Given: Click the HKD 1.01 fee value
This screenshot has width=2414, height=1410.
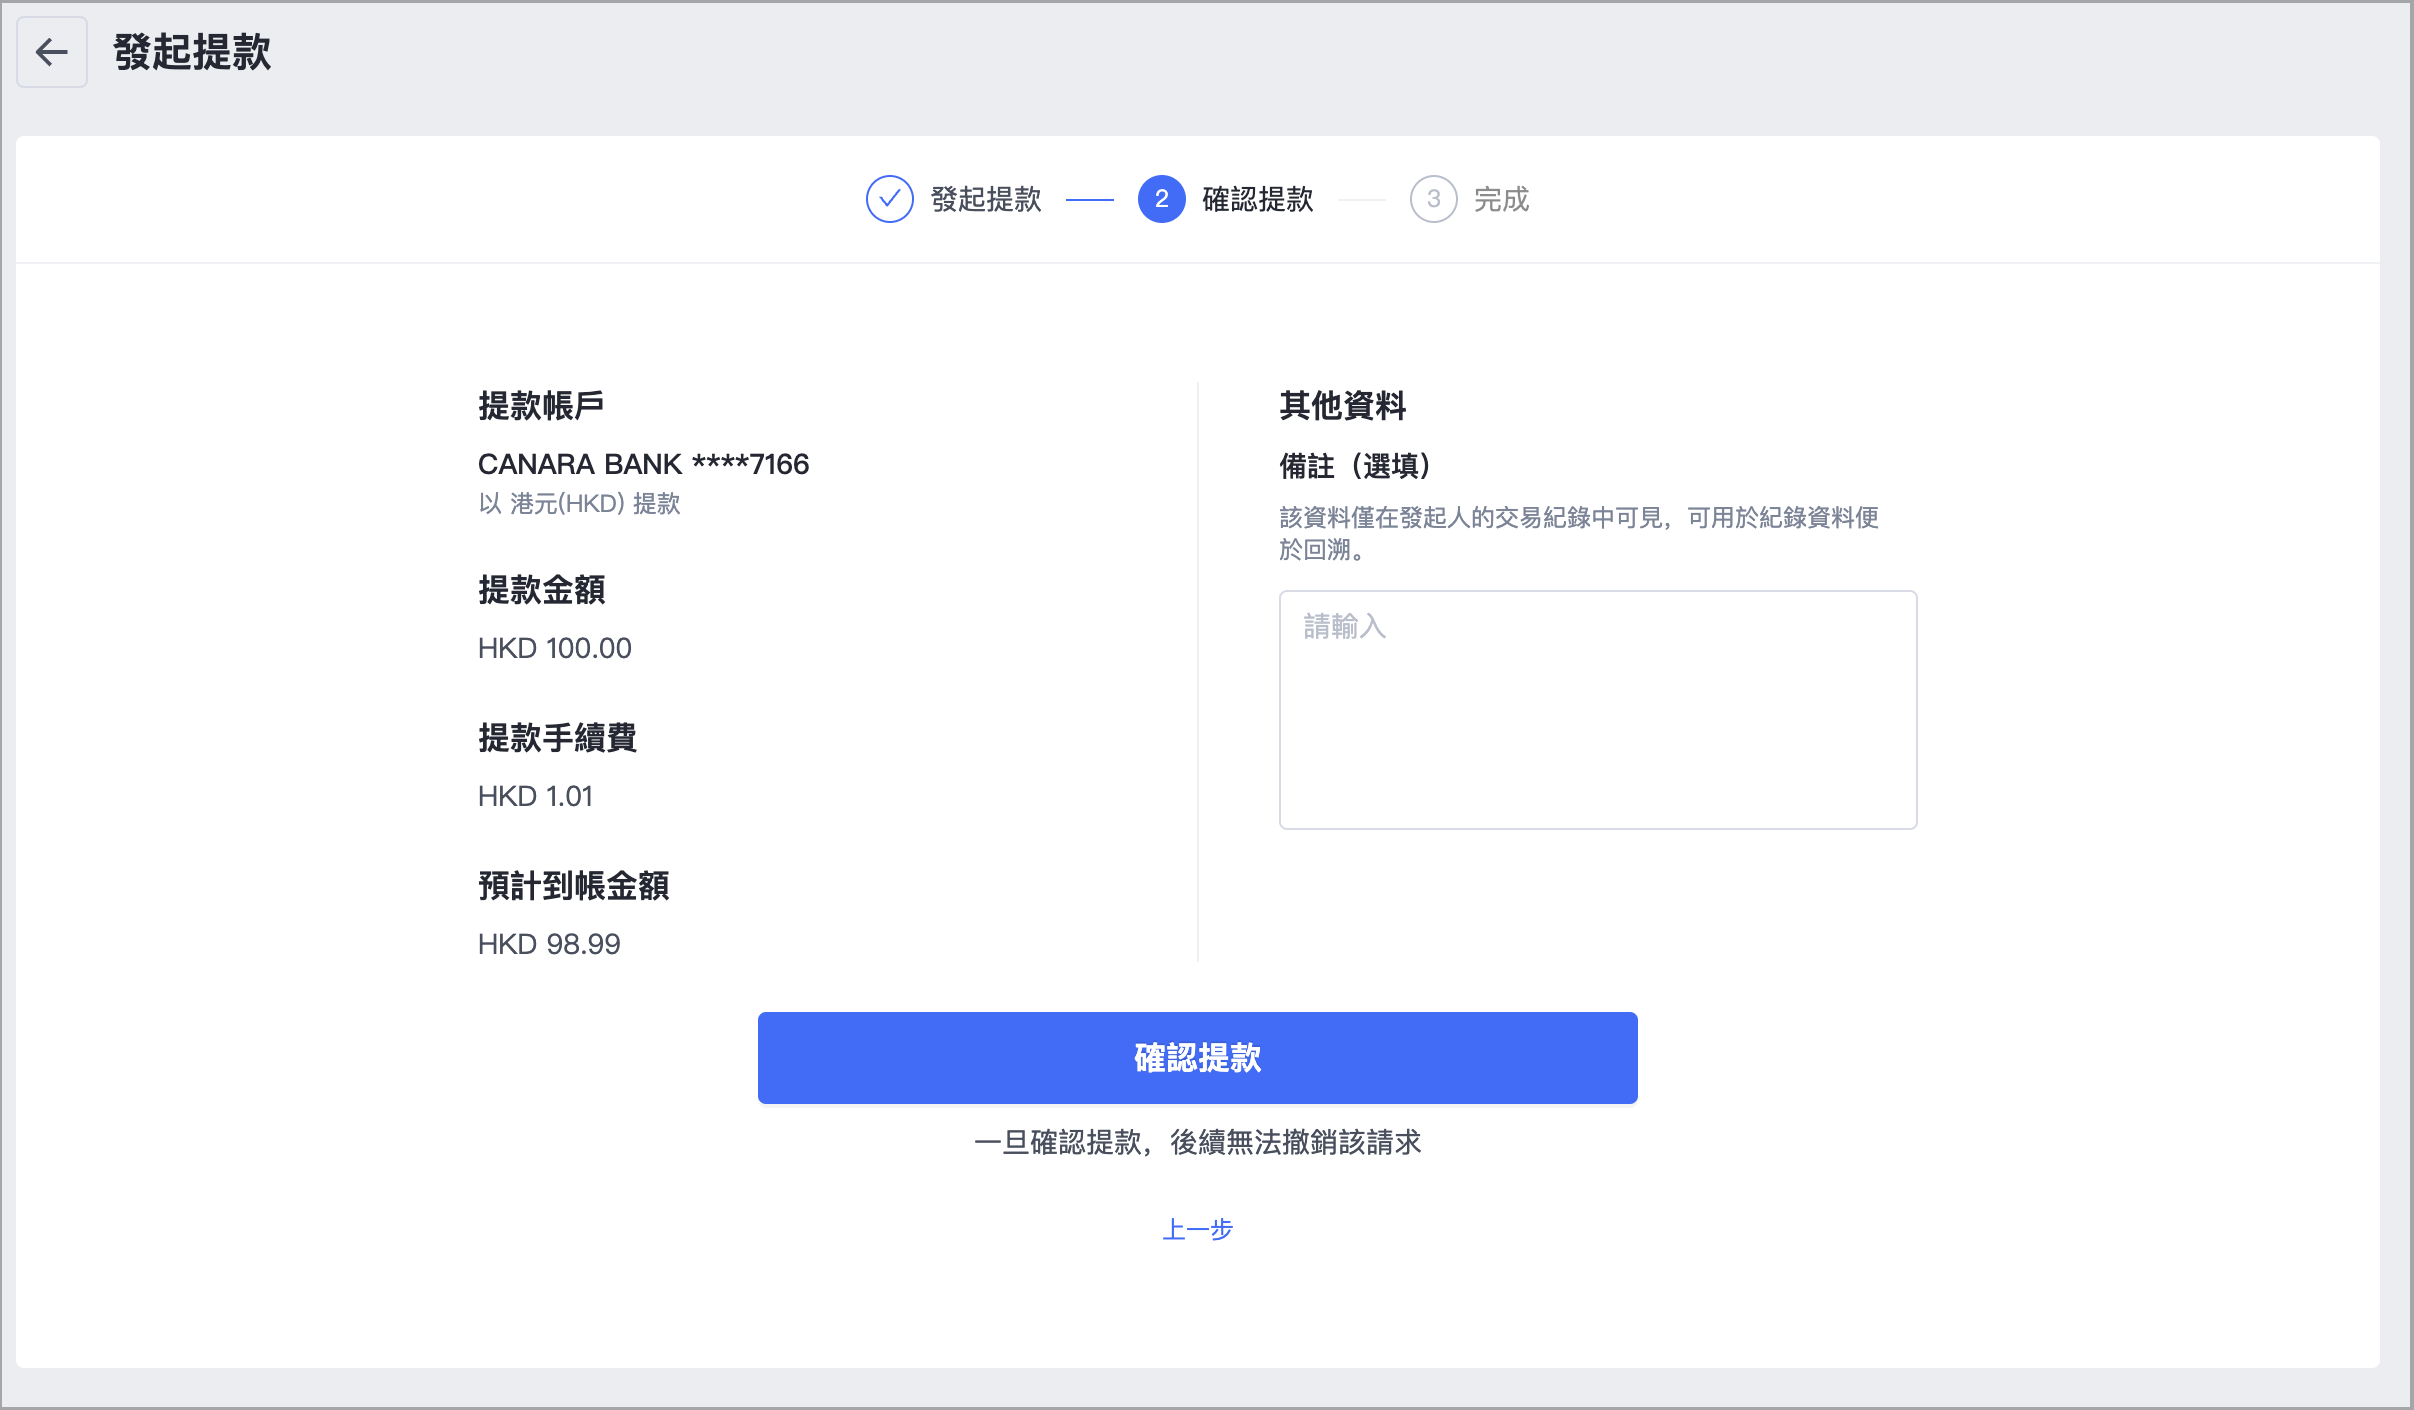Looking at the screenshot, I should (x=535, y=796).
